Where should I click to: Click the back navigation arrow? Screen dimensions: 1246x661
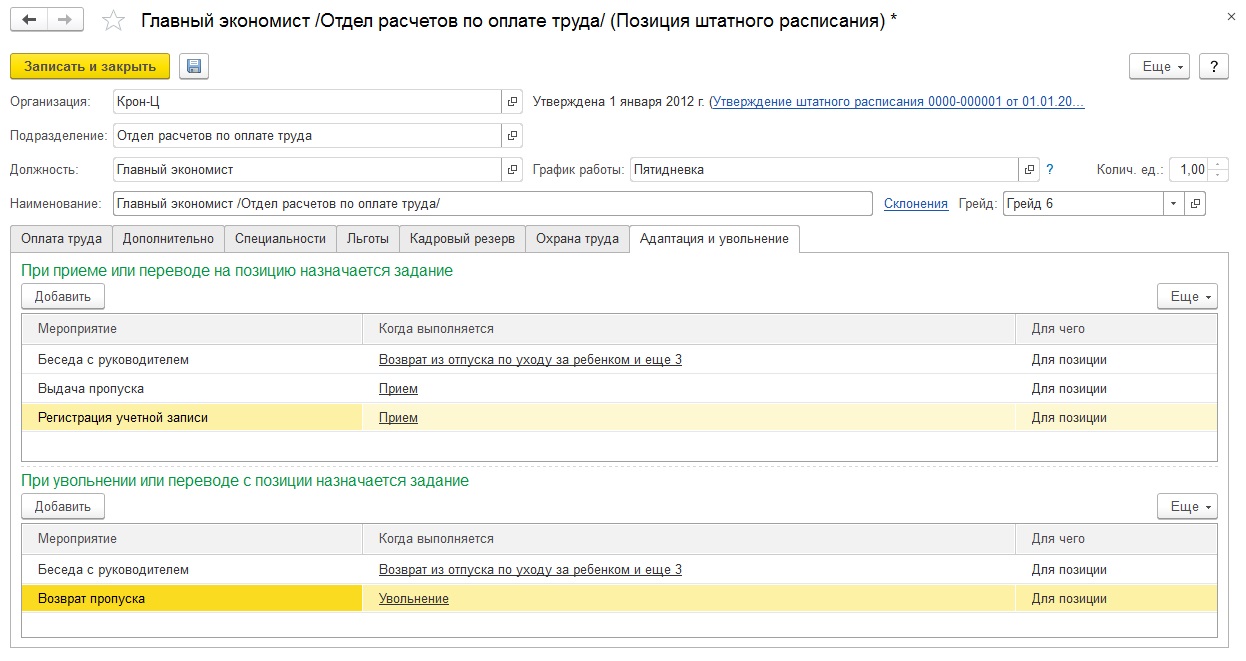(x=30, y=20)
